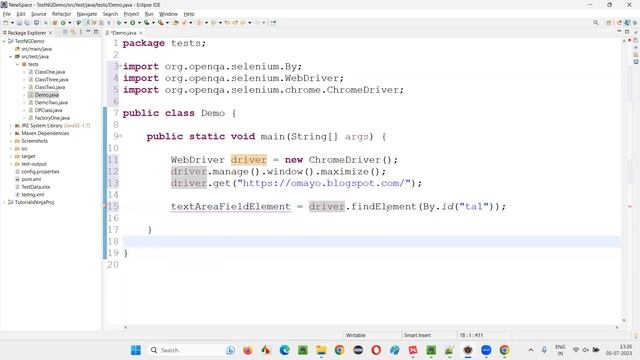Screen dimensions: 640x360
Task: Click the green Run toolbar button
Action: pyautogui.click(x=132, y=23)
